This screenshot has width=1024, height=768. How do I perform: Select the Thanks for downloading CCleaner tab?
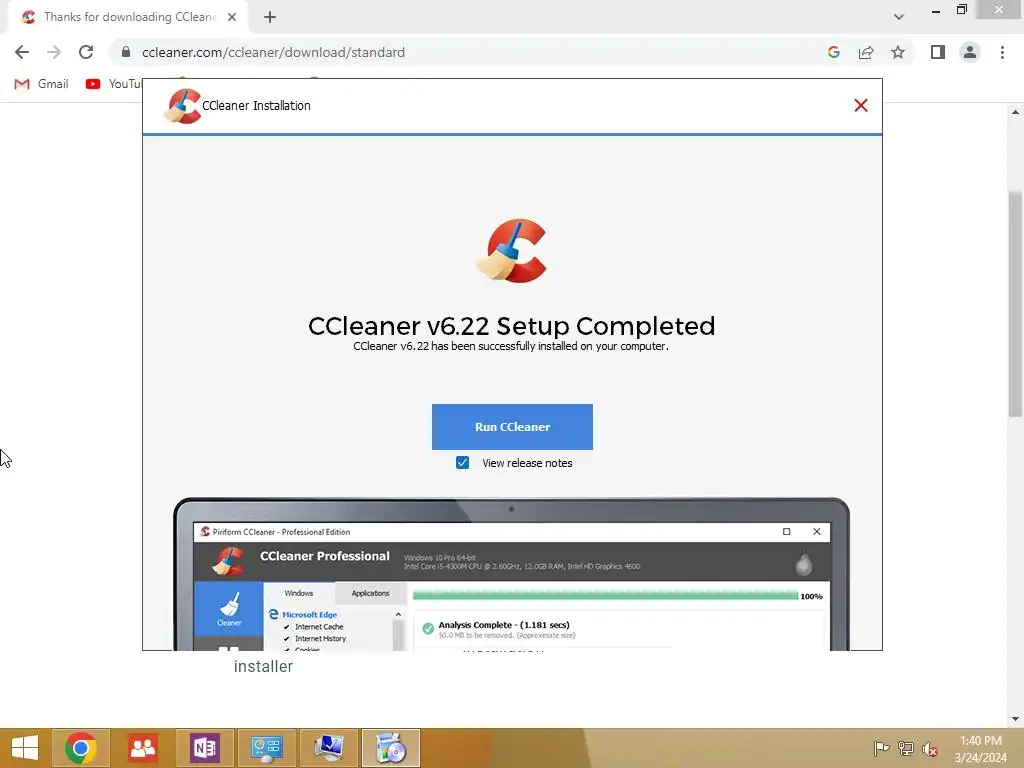[129, 17]
